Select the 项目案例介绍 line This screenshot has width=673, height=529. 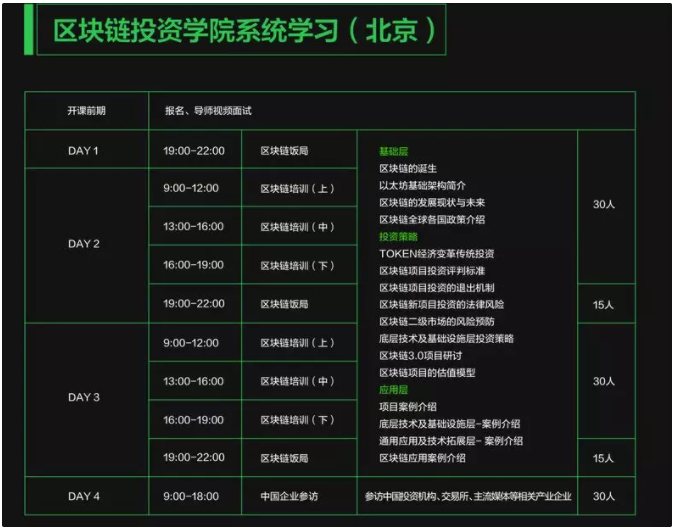pos(408,407)
